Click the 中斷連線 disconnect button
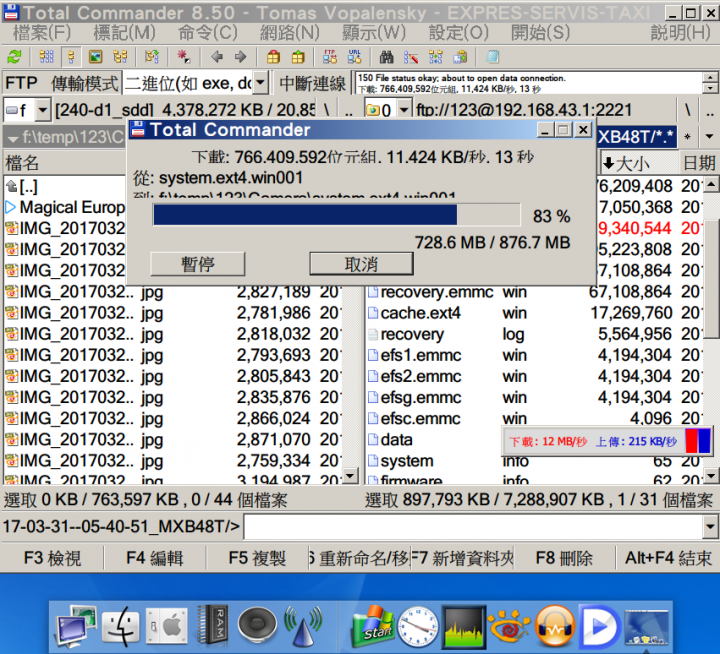 coord(312,83)
